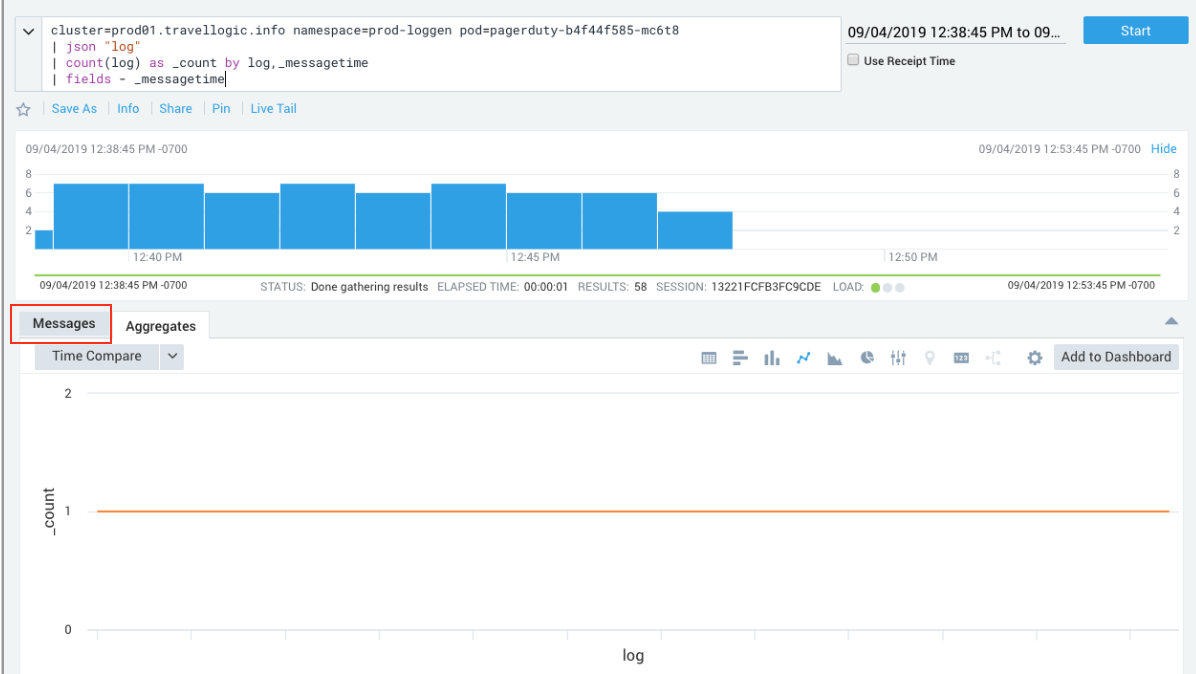Collapse results panel with up arrow
The height and width of the screenshot is (674, 1196).
click(1171, 321)
